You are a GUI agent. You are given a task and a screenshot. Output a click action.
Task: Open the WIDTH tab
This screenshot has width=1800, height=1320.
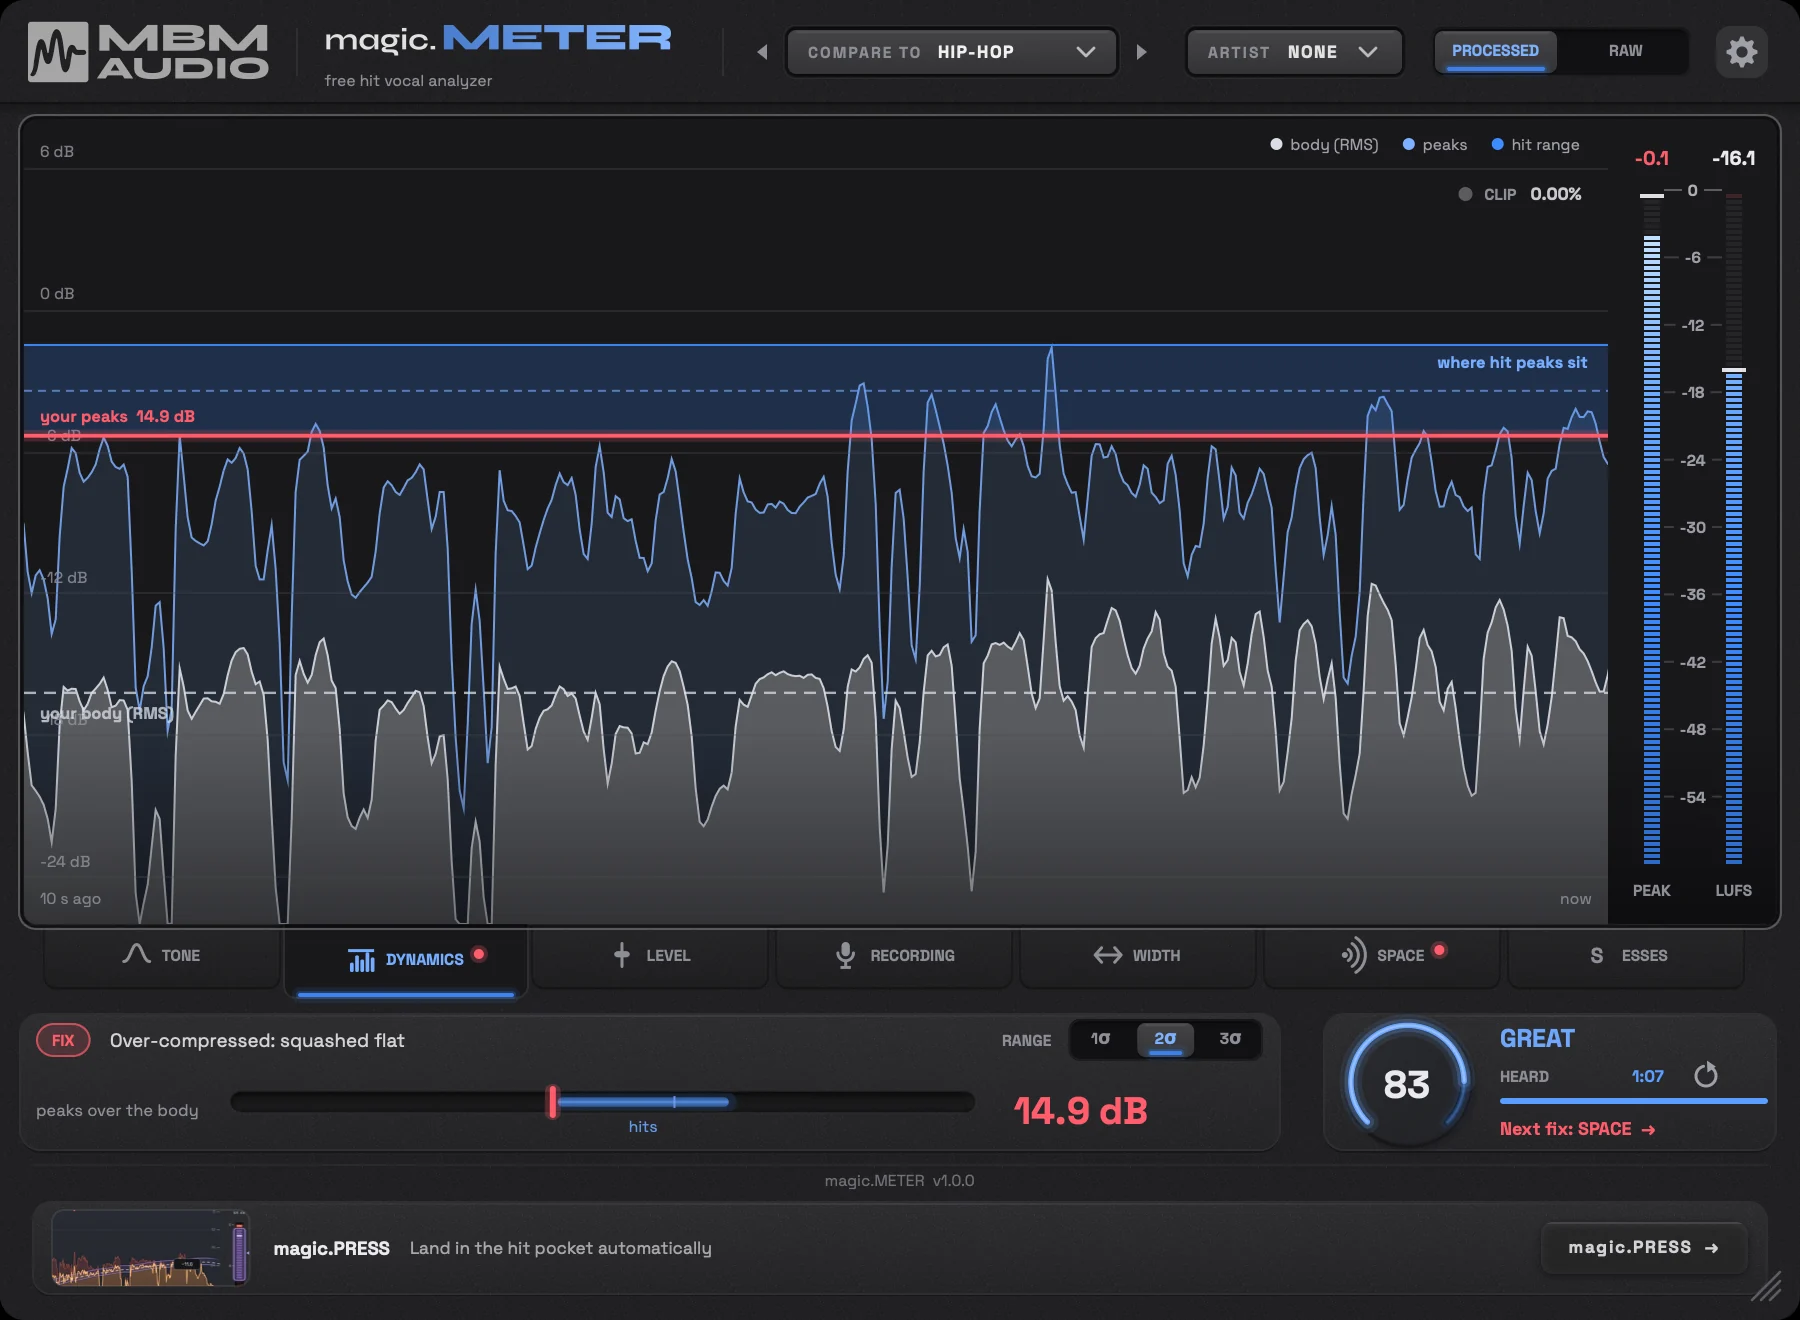tap(1138, 956)
